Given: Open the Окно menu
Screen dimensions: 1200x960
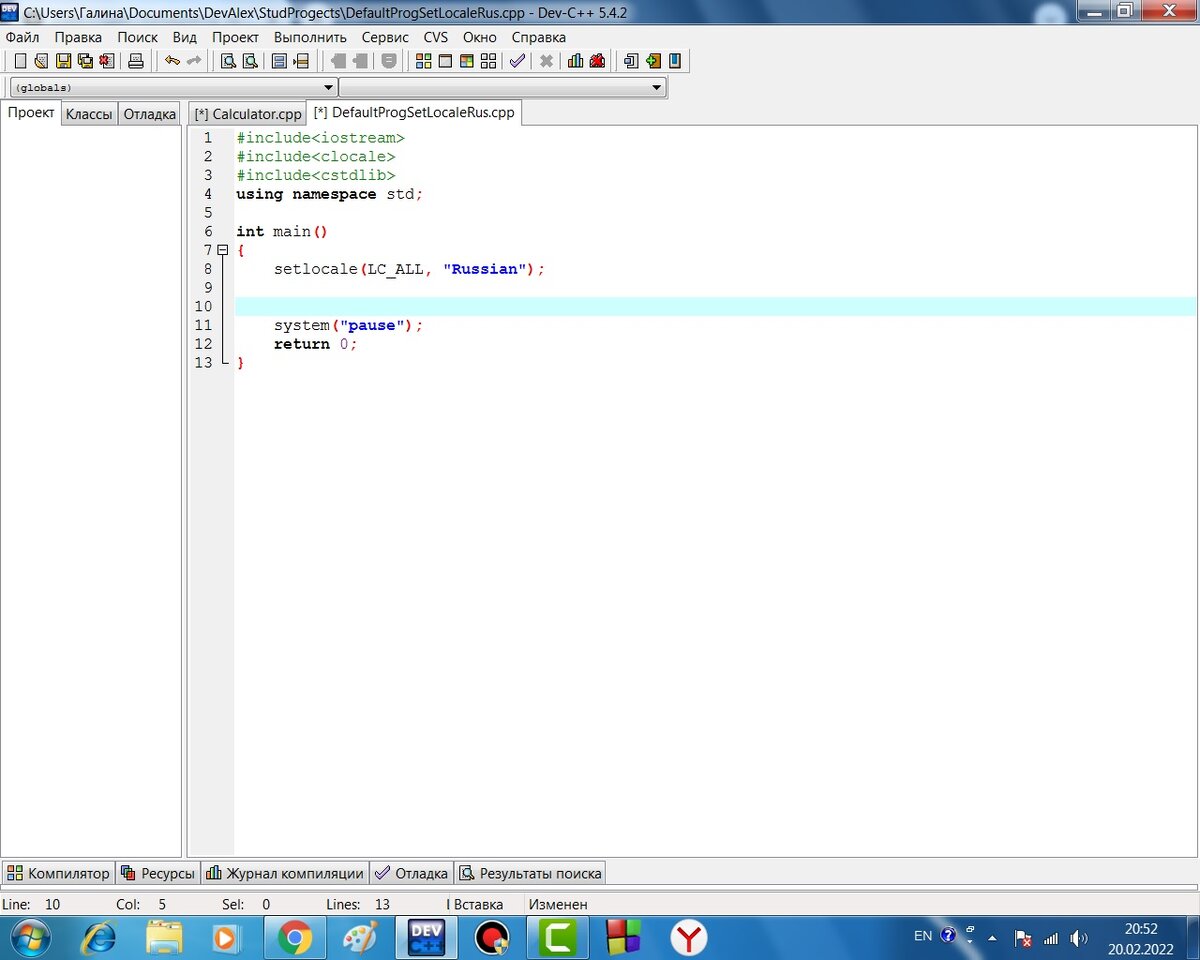Looking at the screenshot, I should coord(480,37).
